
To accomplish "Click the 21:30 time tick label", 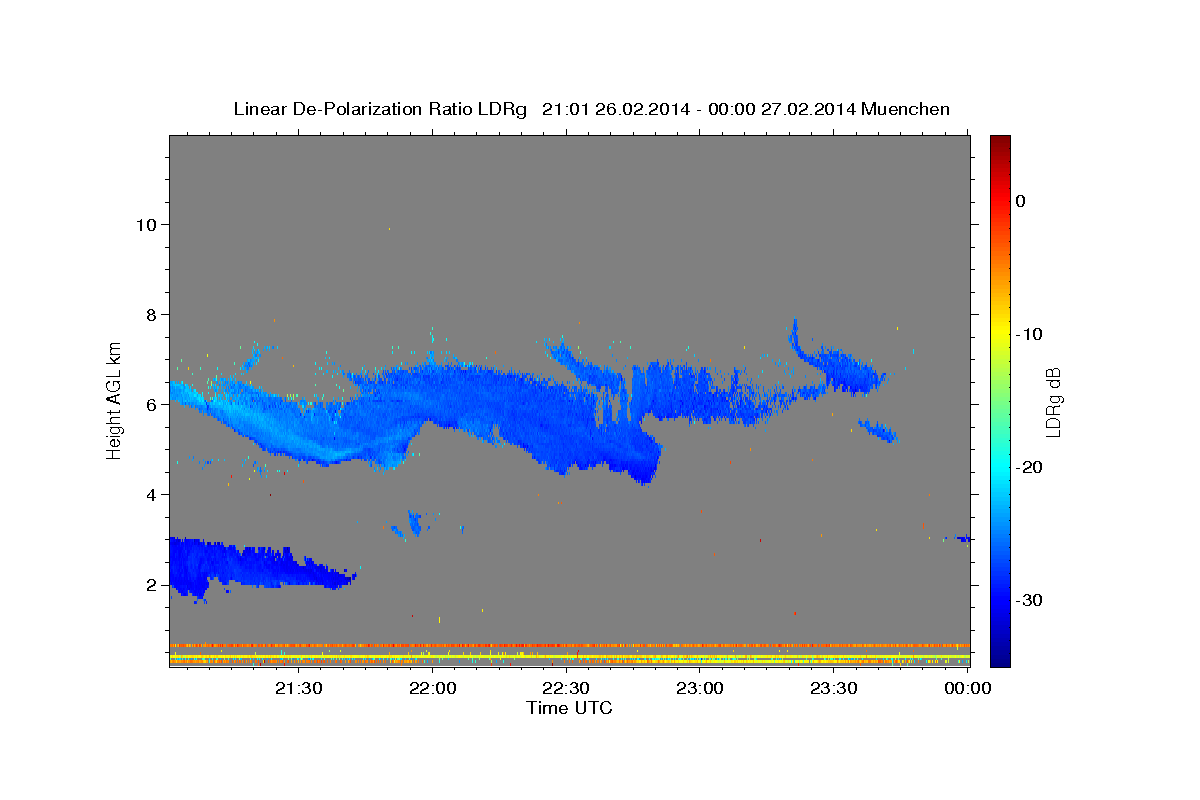I will pyautogui.click(x=299, y=688).
